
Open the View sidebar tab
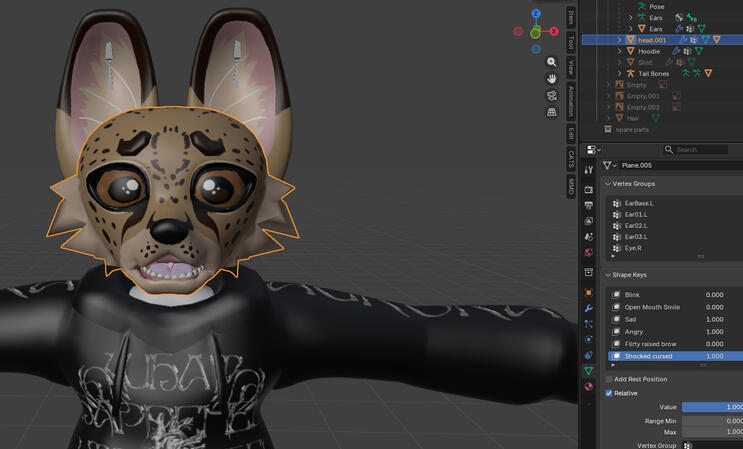(571, 68)
